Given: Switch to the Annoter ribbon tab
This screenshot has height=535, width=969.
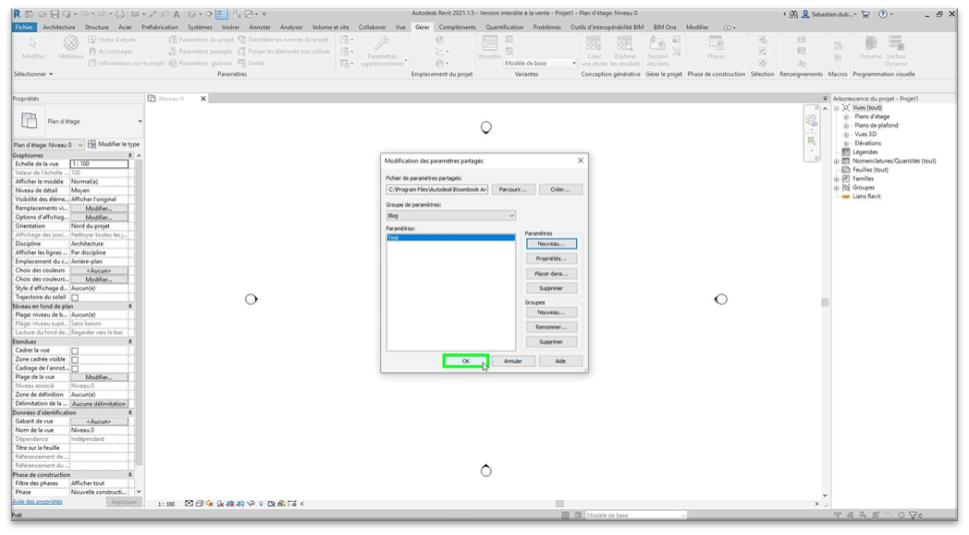Looking at the screenshot, I should (x=260, y=27).
